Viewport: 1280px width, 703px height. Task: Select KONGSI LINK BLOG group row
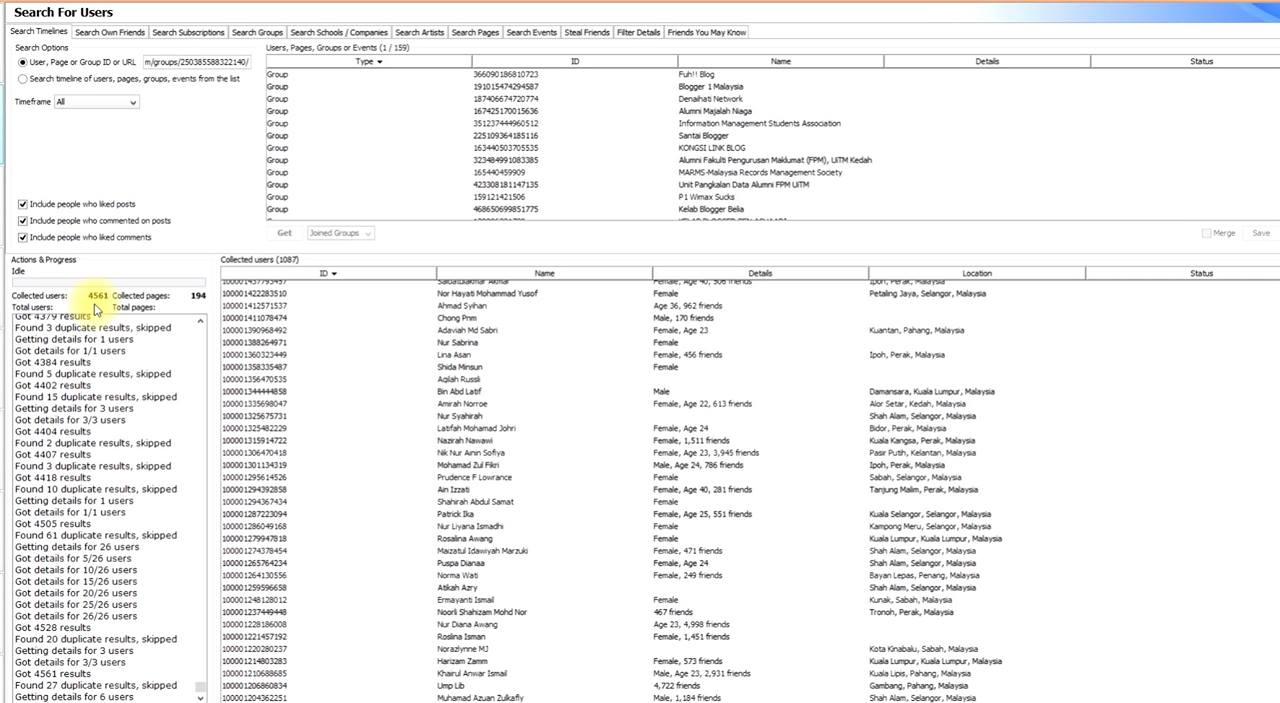772,148
